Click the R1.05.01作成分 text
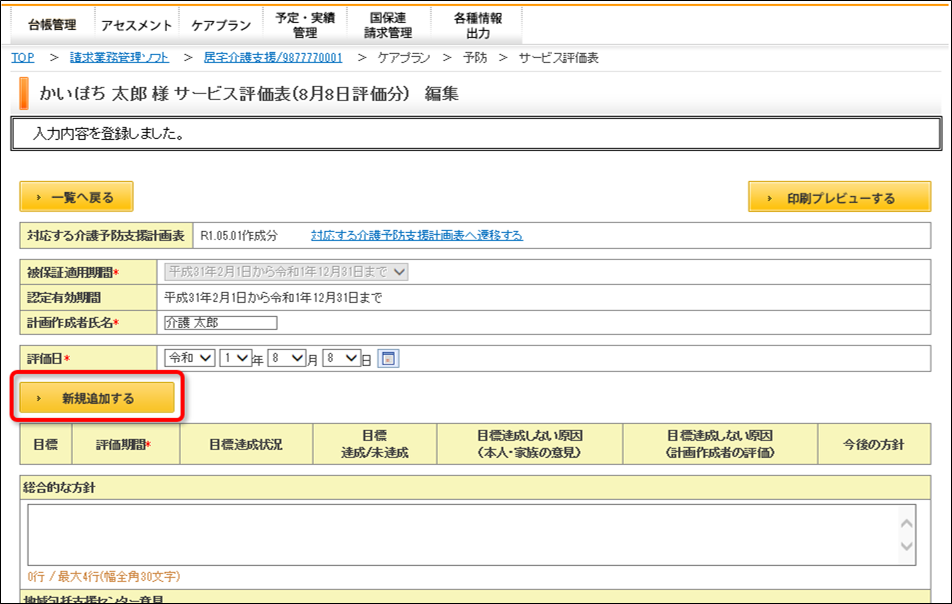 (239, 236)
